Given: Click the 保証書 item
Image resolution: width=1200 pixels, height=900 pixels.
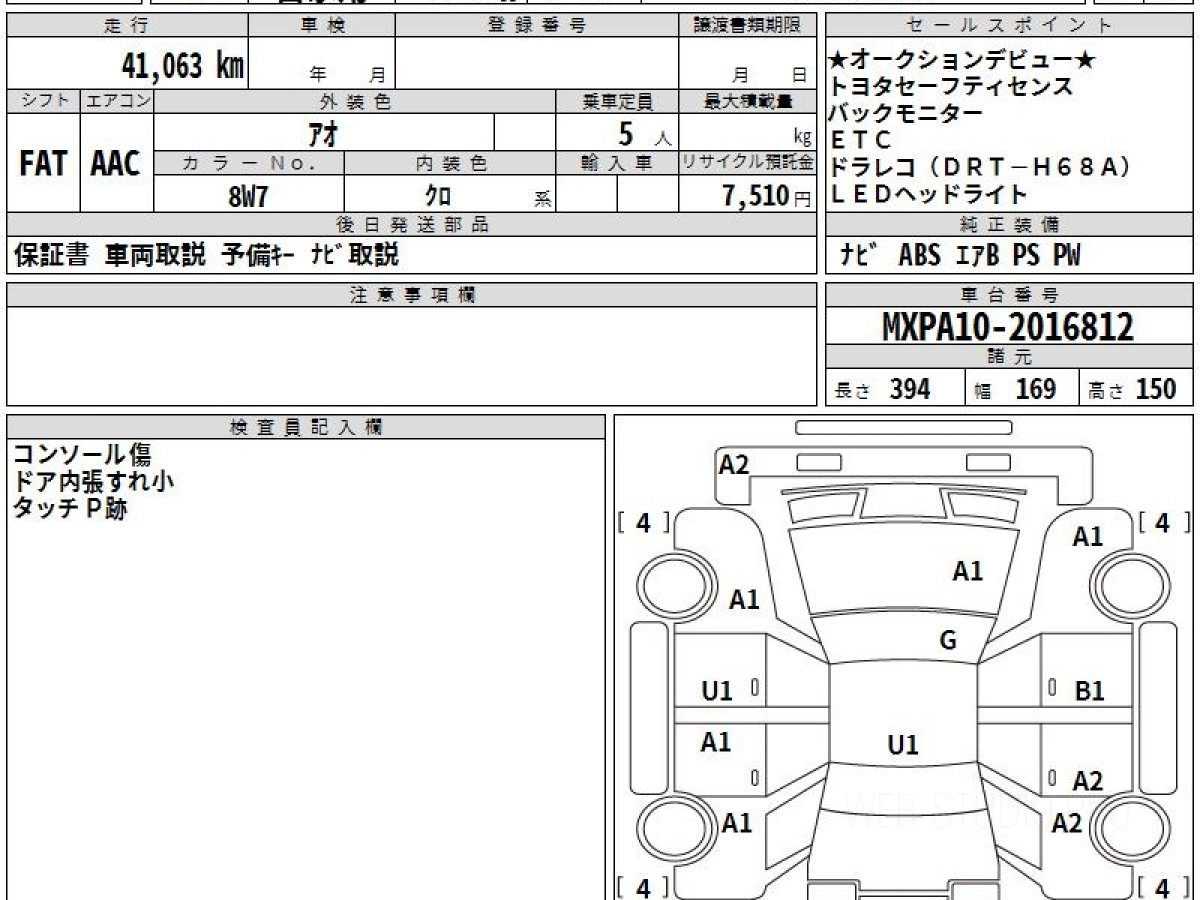Looking at the screenshot, I should pos(52,256).
